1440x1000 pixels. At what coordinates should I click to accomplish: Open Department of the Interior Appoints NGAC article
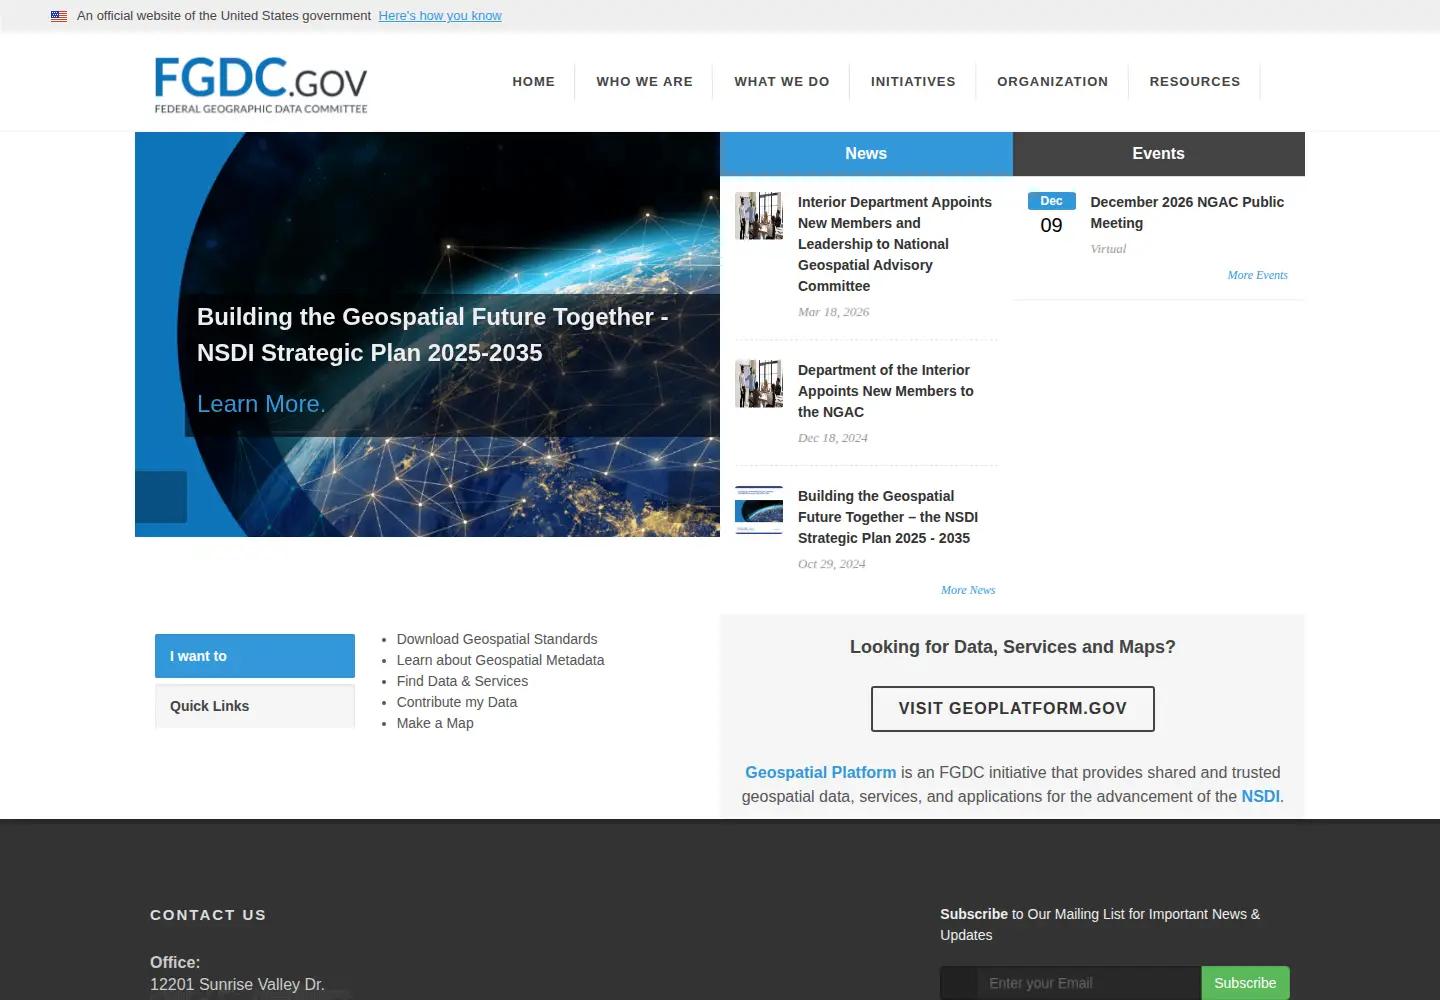(886, 391)
